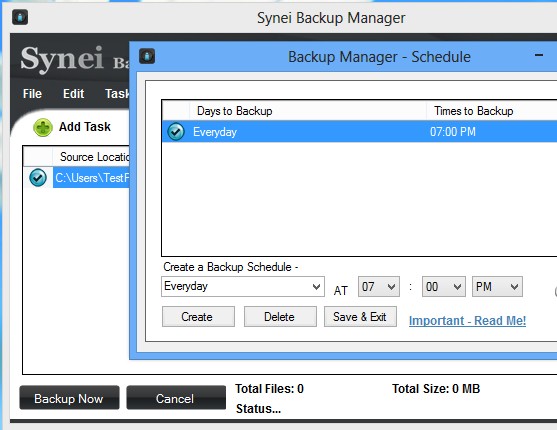Viewport: 557px width, 430px height.
Task: Open the File menu
Action: pyautogui.click(x=32, y=94)
